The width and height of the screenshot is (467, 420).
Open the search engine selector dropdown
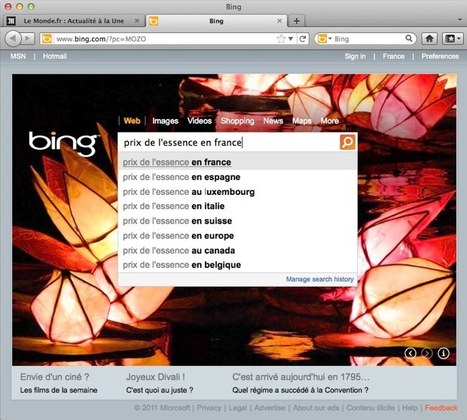pos(325,39)
